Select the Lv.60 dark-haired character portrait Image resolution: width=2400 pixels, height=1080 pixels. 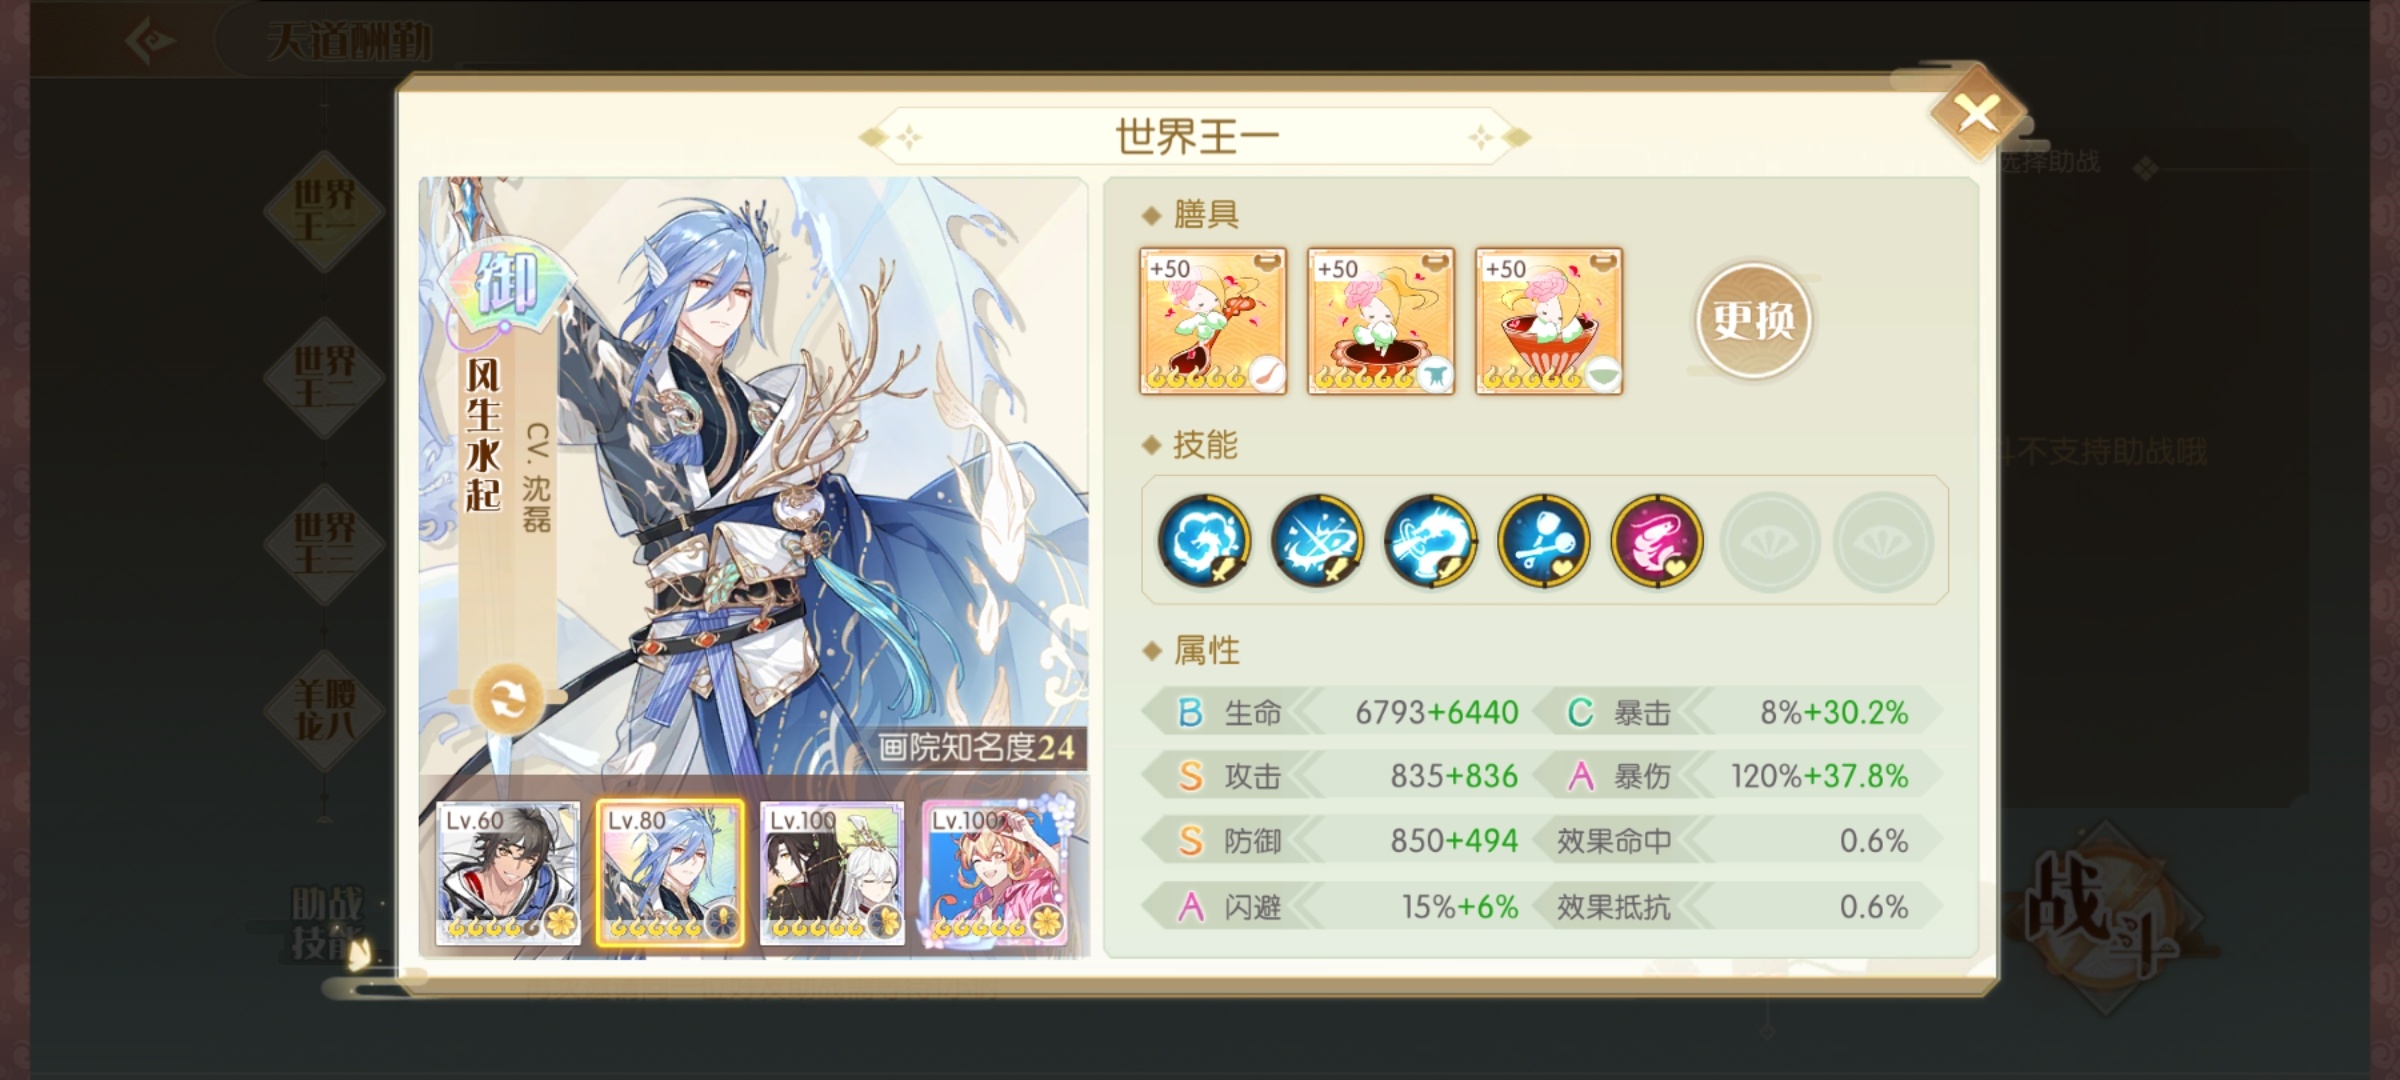point(508,873)
